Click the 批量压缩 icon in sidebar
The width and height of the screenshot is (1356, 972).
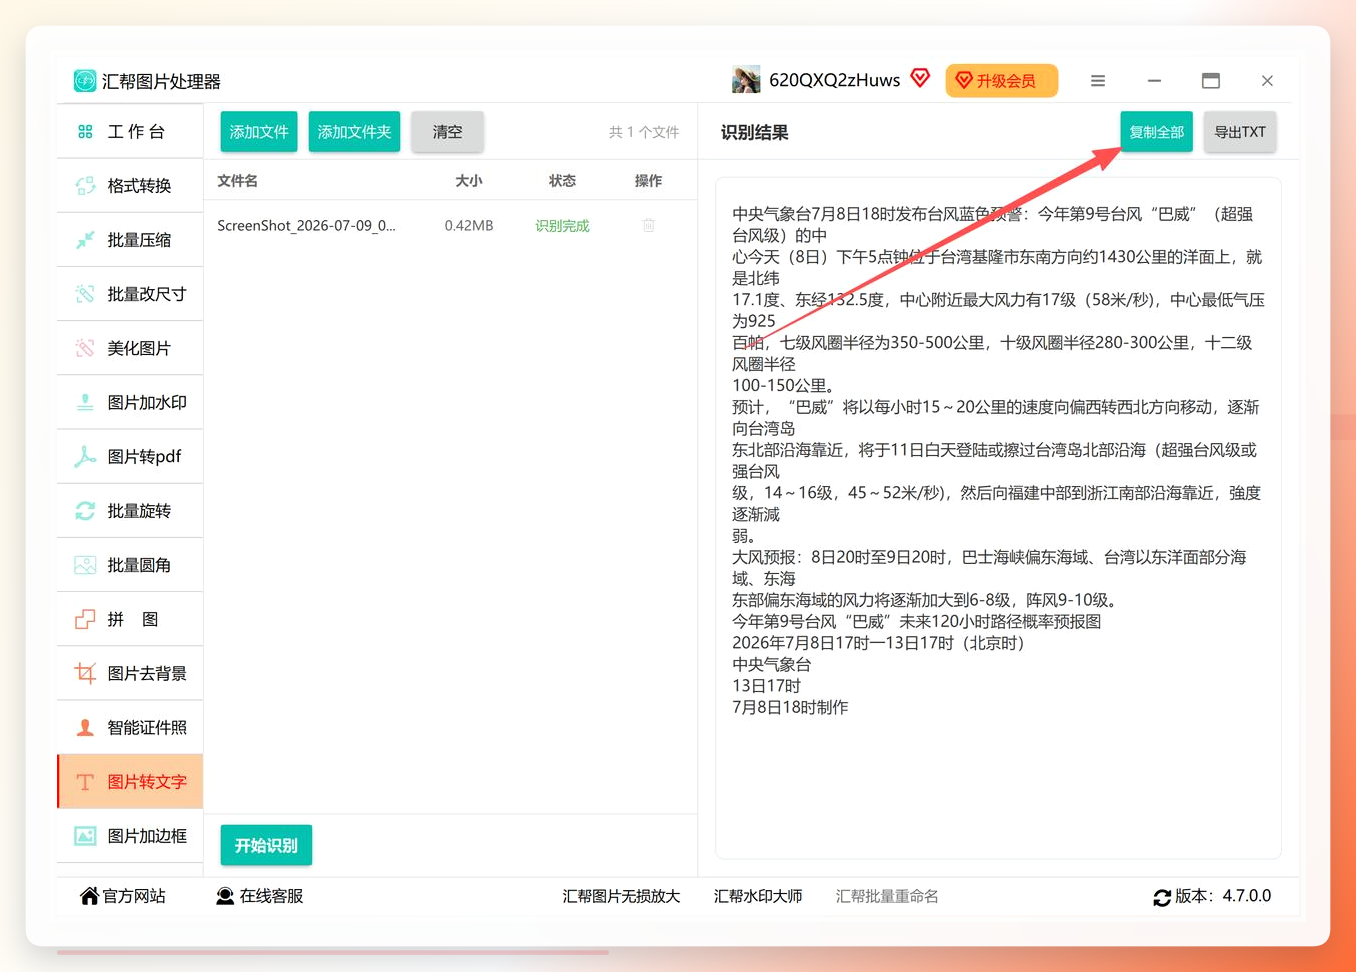(x=85, y=240)
